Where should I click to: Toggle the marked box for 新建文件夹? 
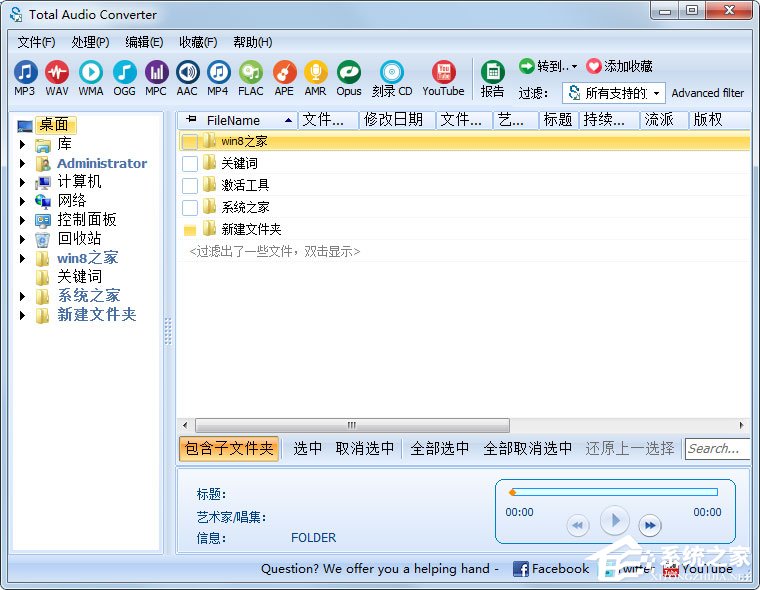pos(190,230)
